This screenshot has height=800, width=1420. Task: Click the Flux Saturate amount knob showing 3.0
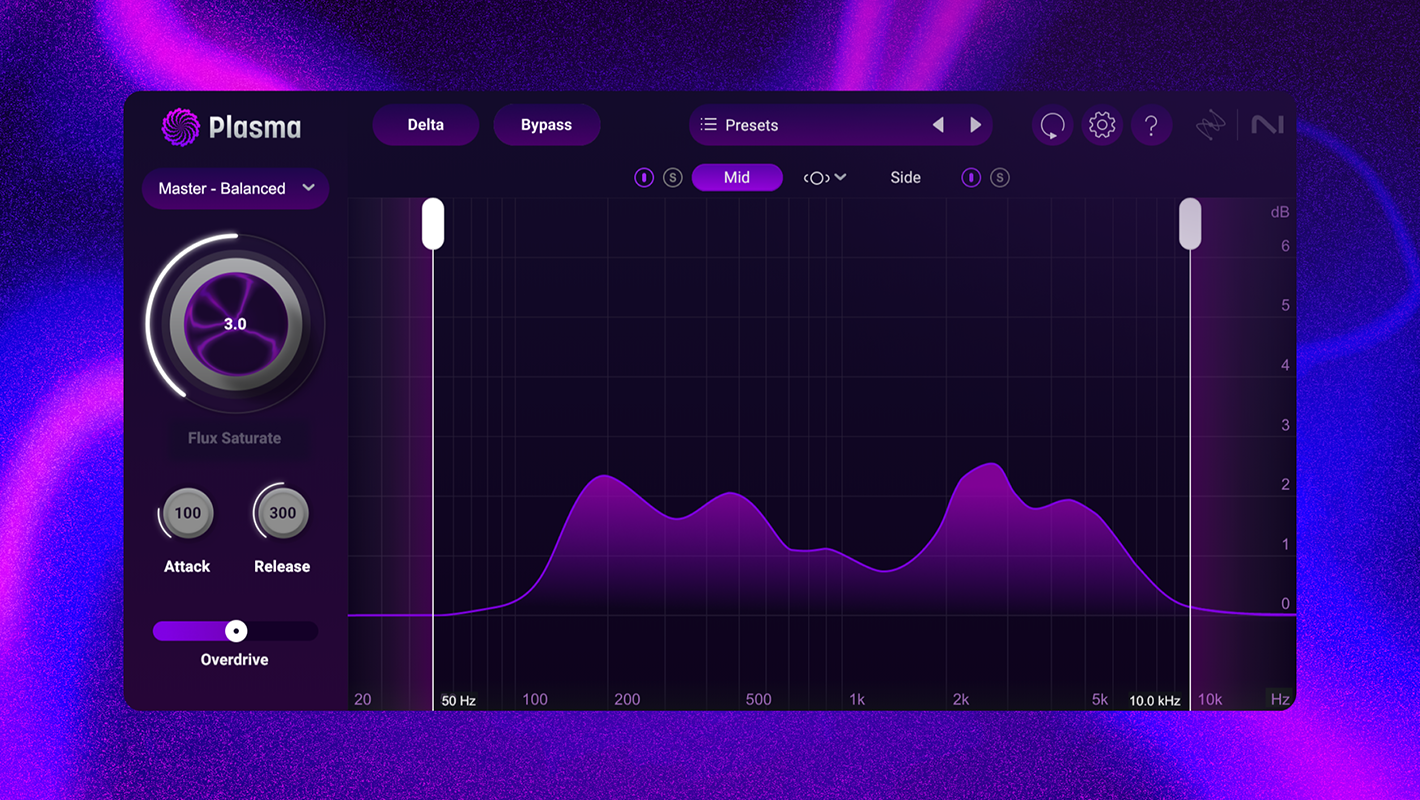coord(235,324)
